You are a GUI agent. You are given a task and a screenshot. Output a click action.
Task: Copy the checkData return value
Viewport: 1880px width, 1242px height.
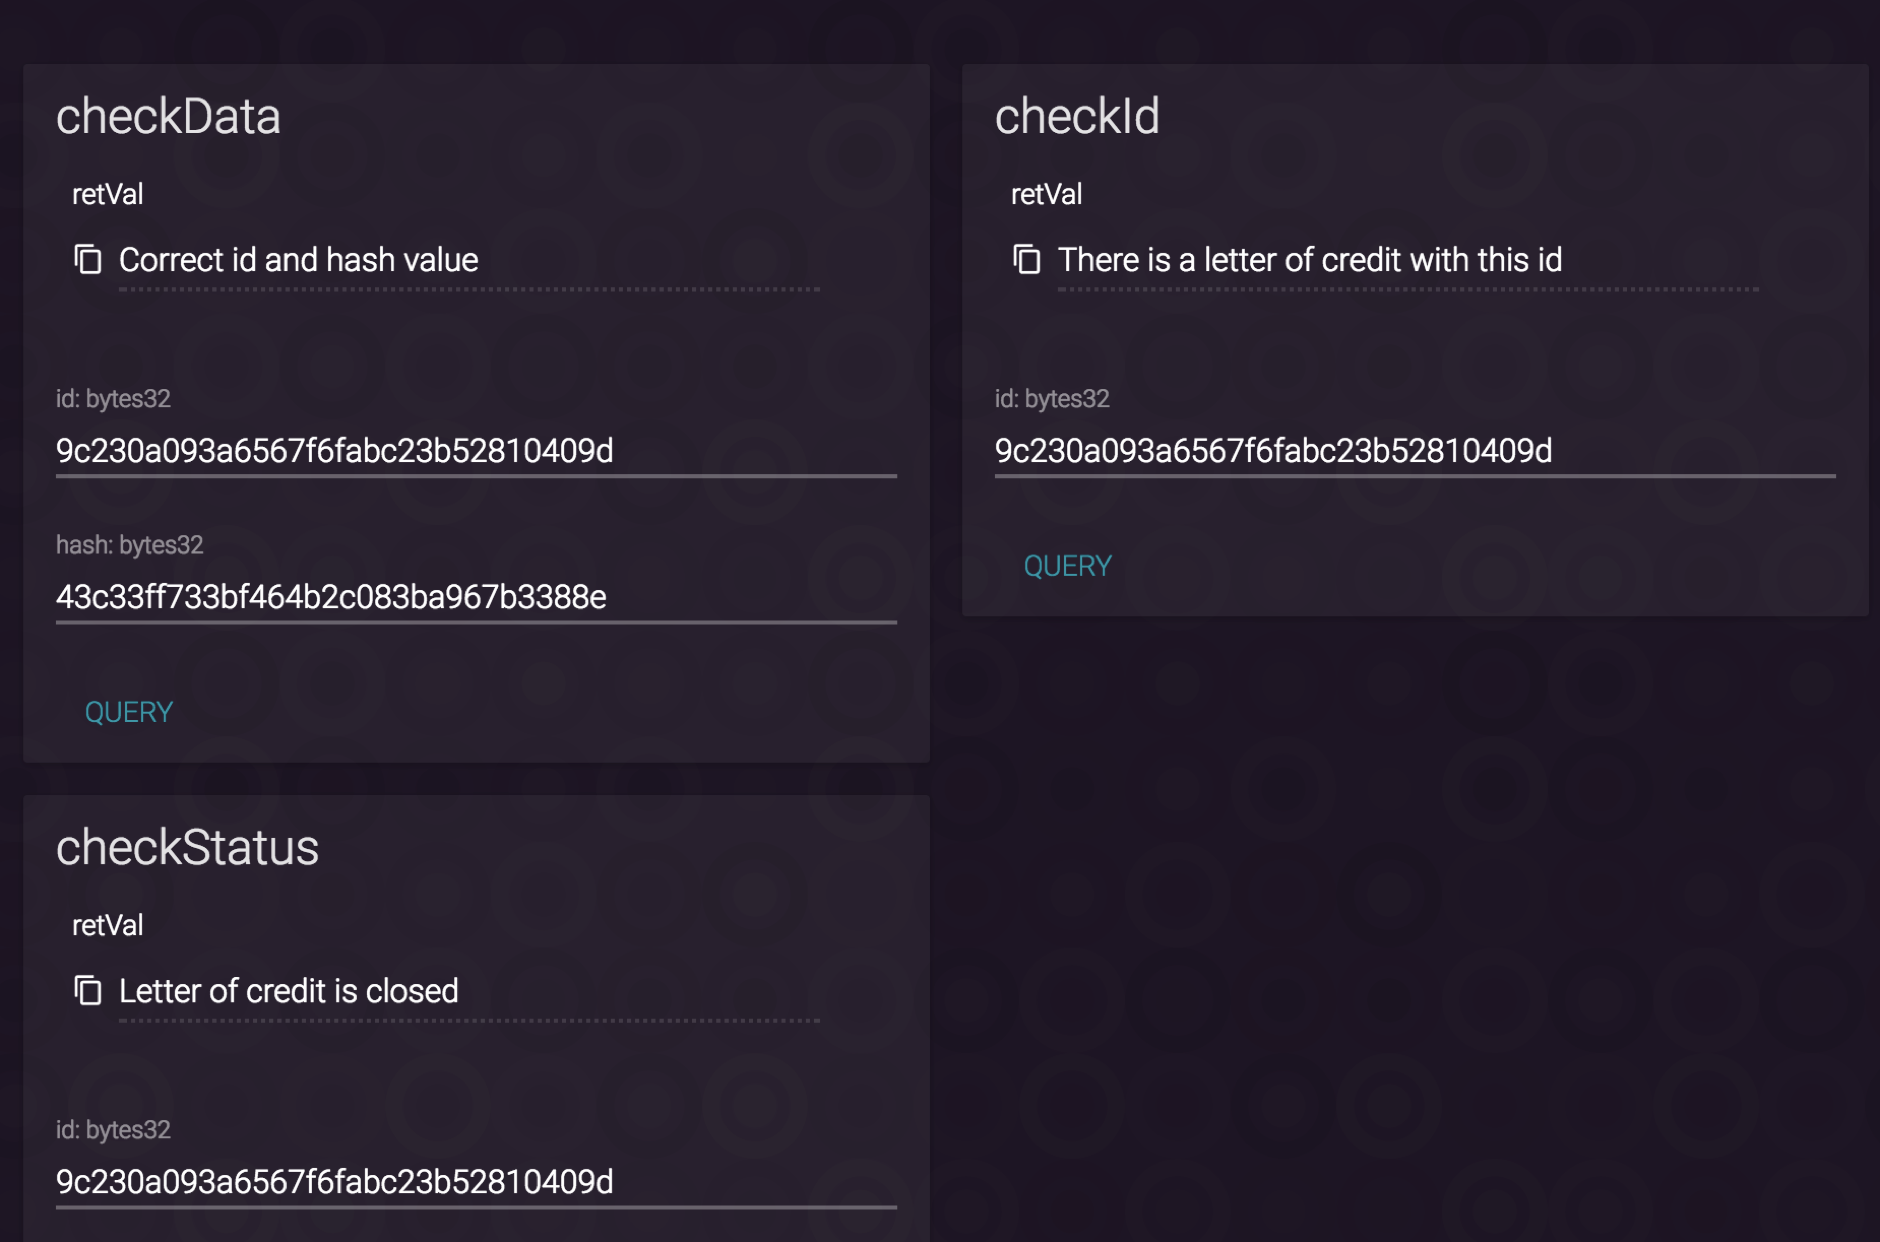coord(88,260)
